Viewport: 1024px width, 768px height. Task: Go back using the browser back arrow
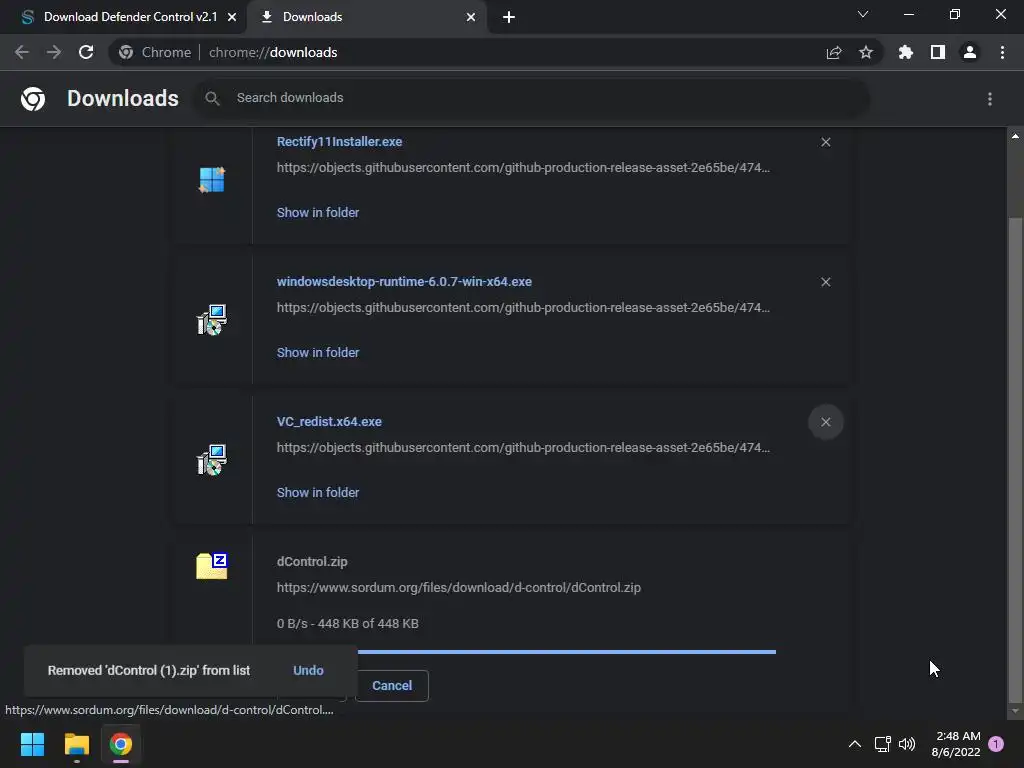(22, 52)
